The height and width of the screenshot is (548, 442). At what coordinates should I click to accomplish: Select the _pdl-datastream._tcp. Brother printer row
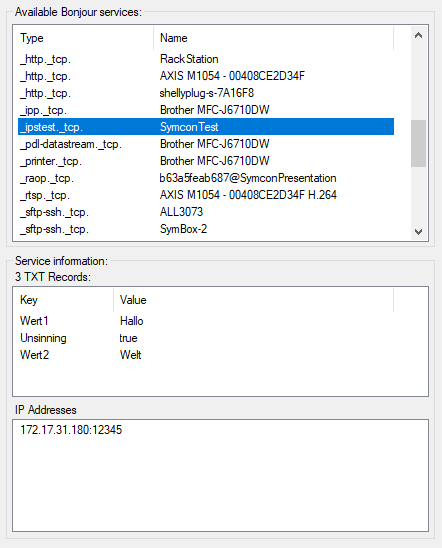(x=206, y=144)
